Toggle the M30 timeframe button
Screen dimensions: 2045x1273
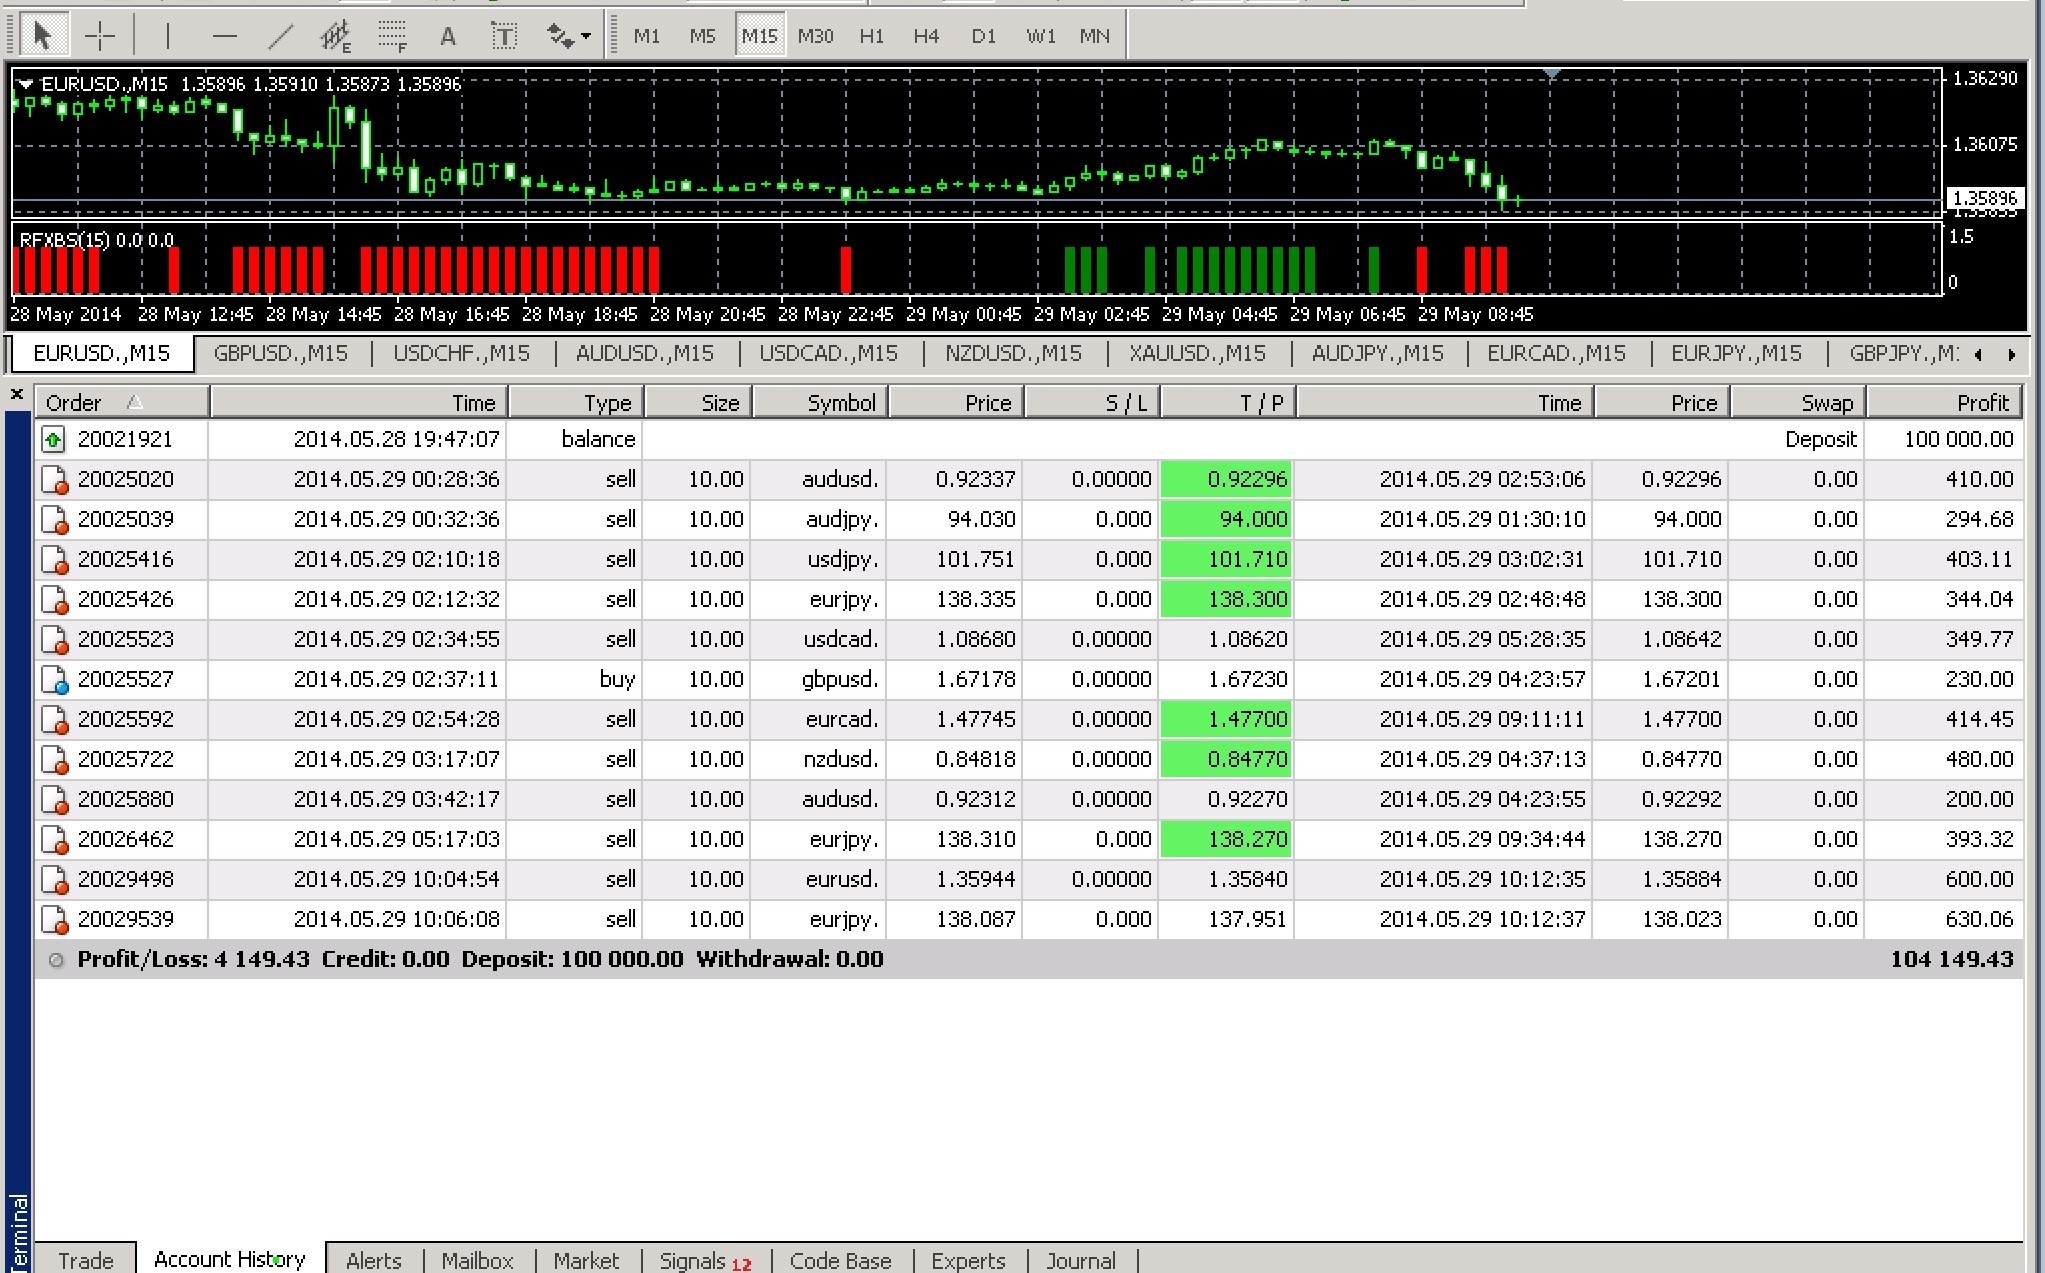[x=815, y=37]
